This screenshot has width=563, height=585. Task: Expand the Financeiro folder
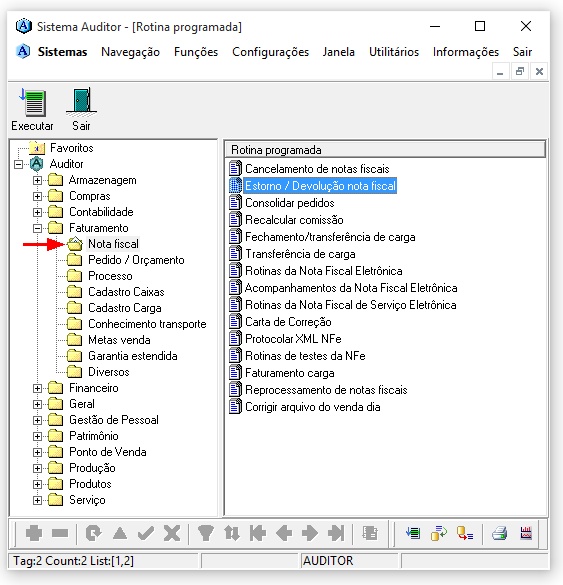click(37, 388)
